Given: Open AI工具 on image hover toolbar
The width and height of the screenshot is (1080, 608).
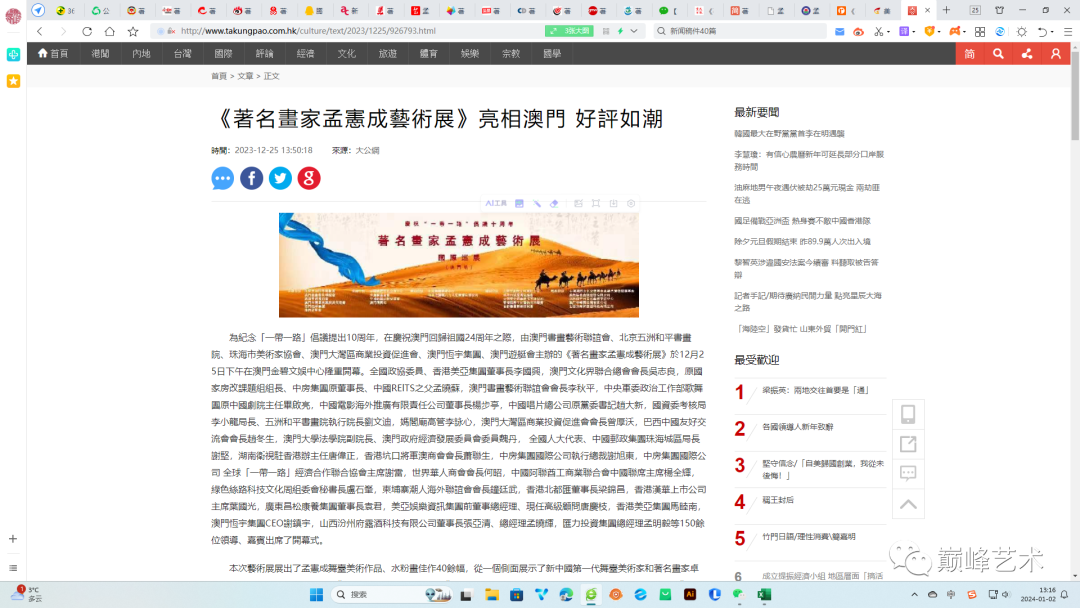Looking at the screenshot, I should coord(496,203).
